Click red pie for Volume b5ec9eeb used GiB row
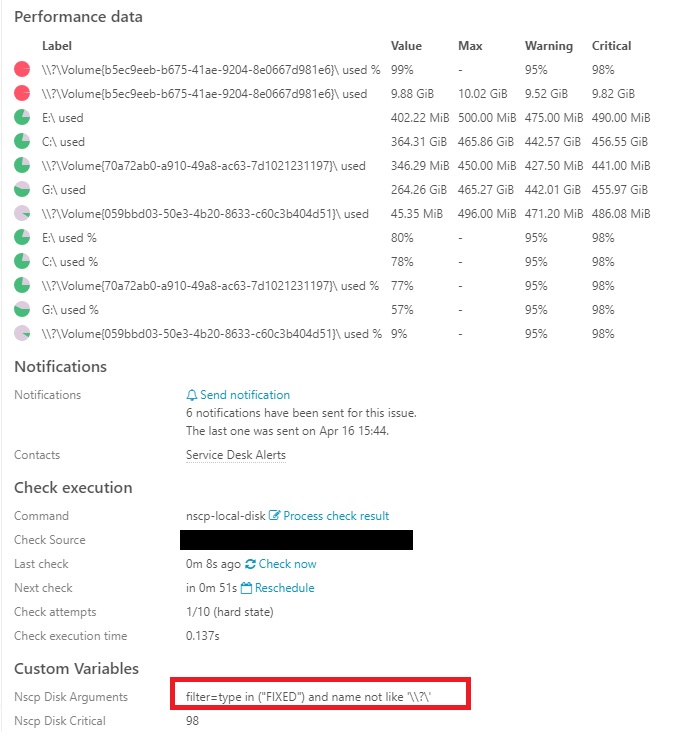Image resolution: width=682 pixels, height=749 pixels. coord(22,94)
